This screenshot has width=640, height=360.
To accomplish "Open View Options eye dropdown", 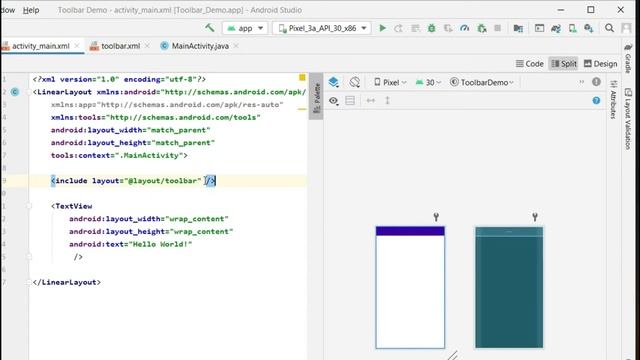I will coord(333,100).
